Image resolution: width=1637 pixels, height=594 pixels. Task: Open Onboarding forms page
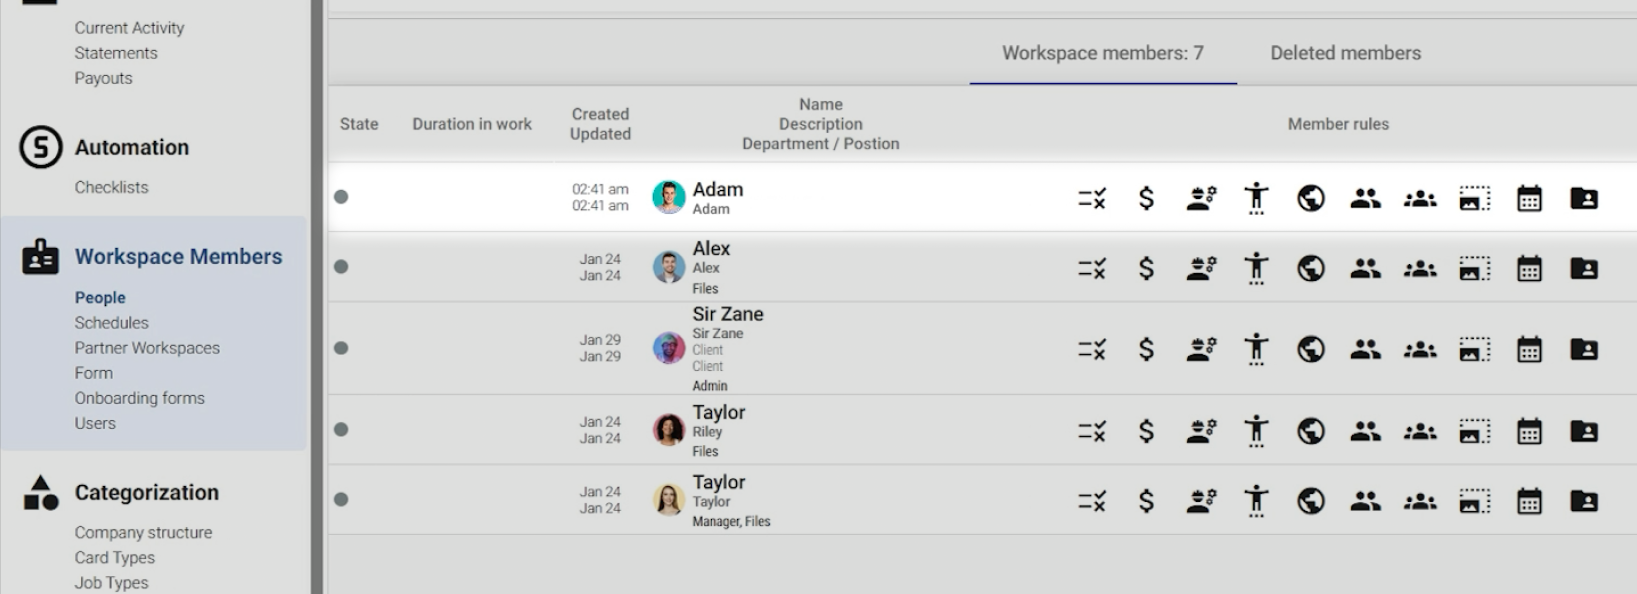coord(139,398)
